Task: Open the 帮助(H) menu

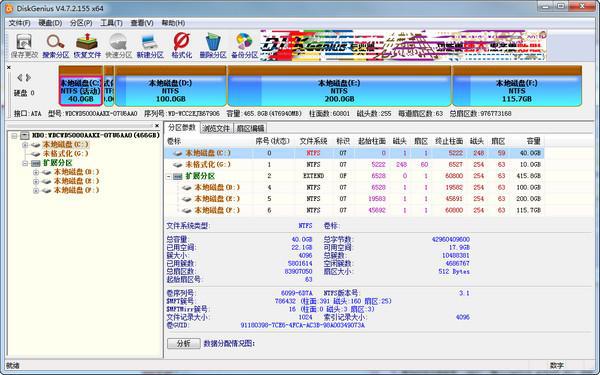Action: 173,23
